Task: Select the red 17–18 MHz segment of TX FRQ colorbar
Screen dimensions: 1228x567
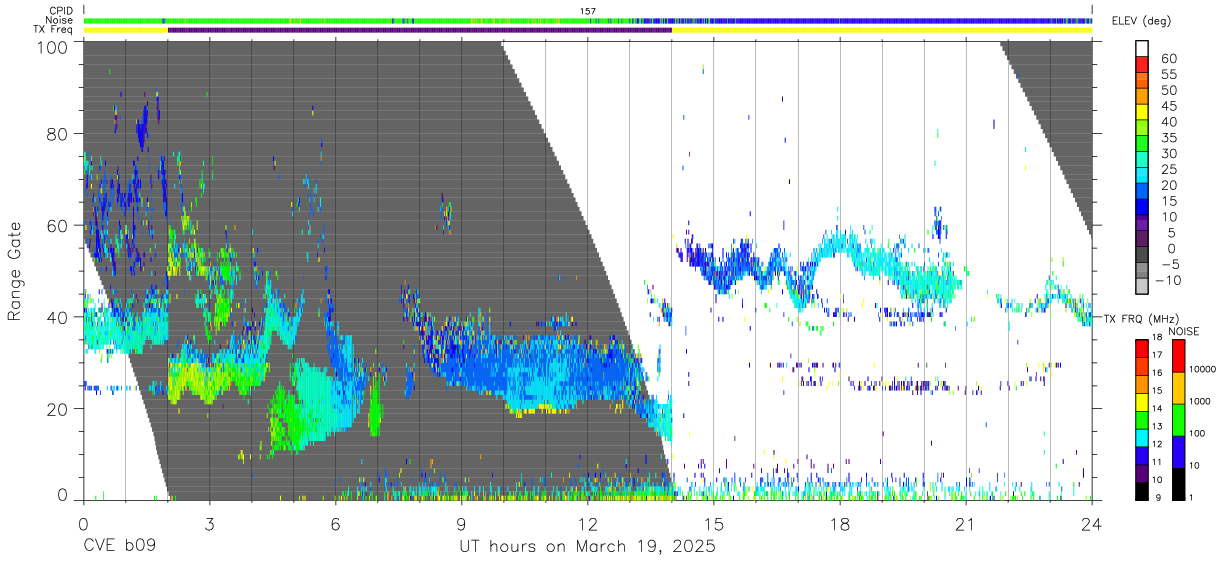Action: [1143, 347]
